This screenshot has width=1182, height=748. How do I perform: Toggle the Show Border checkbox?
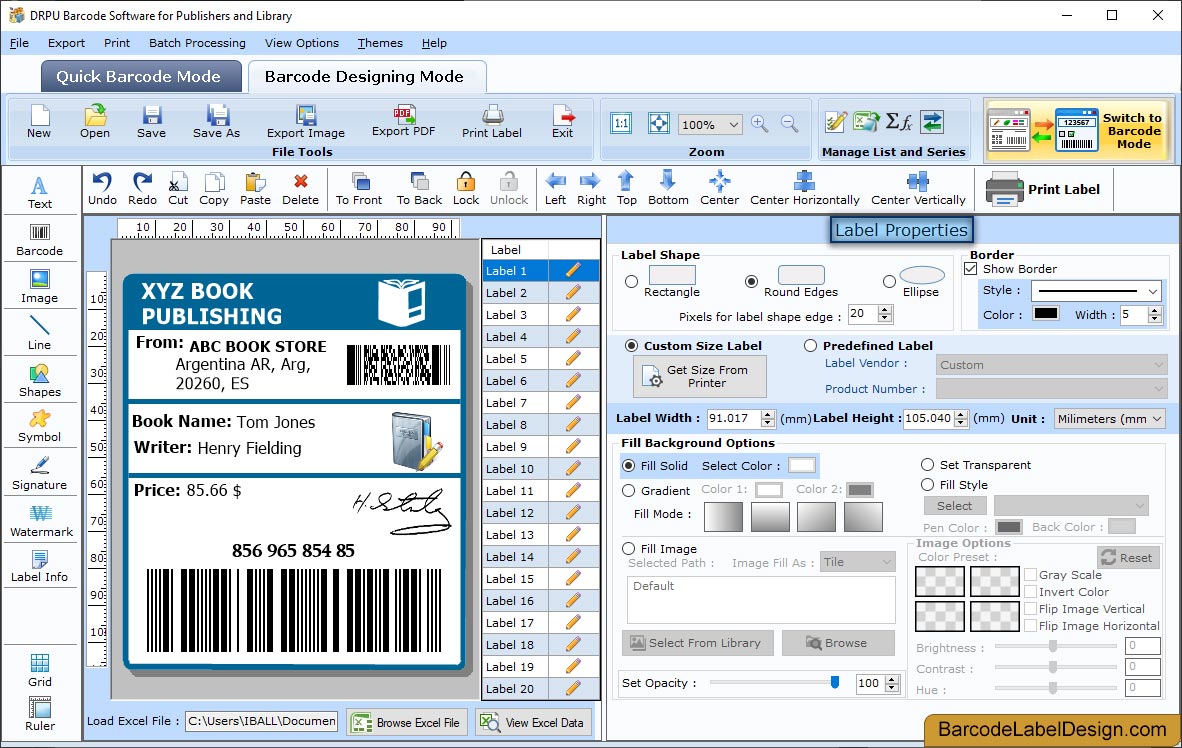[971, 268]
